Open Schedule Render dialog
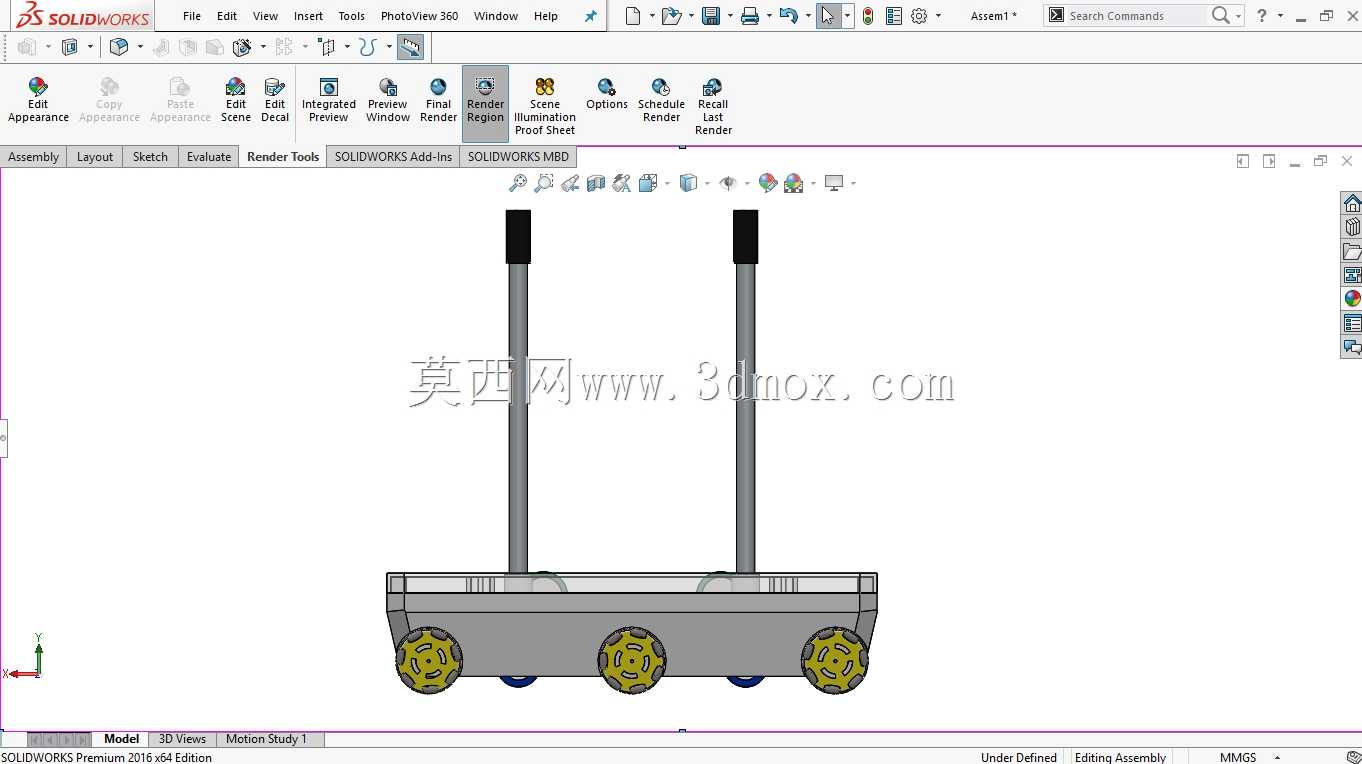 point(661,100)
